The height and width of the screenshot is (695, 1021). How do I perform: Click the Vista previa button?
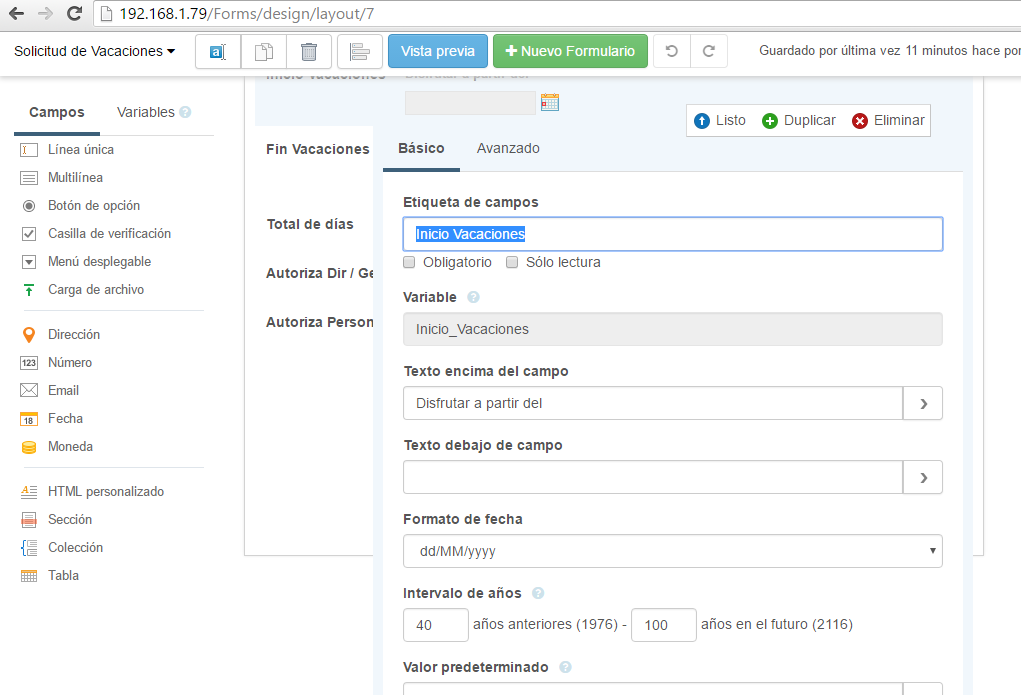437,51
